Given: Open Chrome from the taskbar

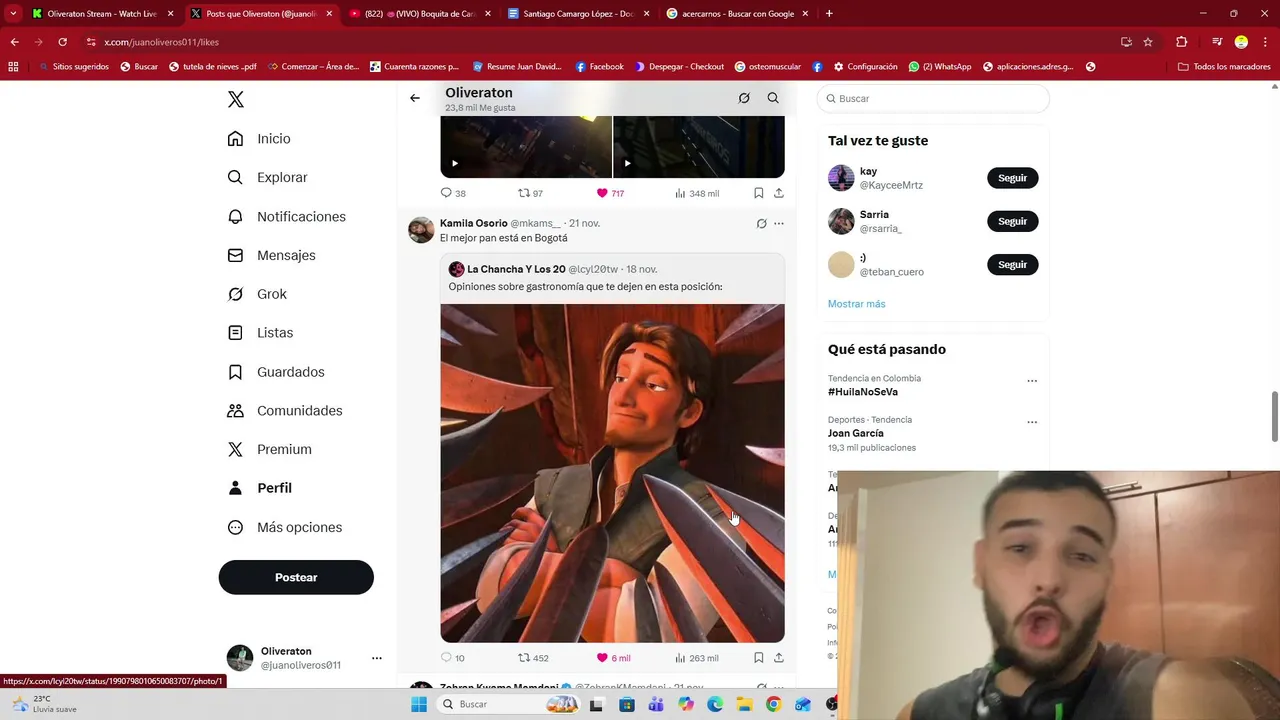Looking at the screenshot, I should tap(773, 704).
